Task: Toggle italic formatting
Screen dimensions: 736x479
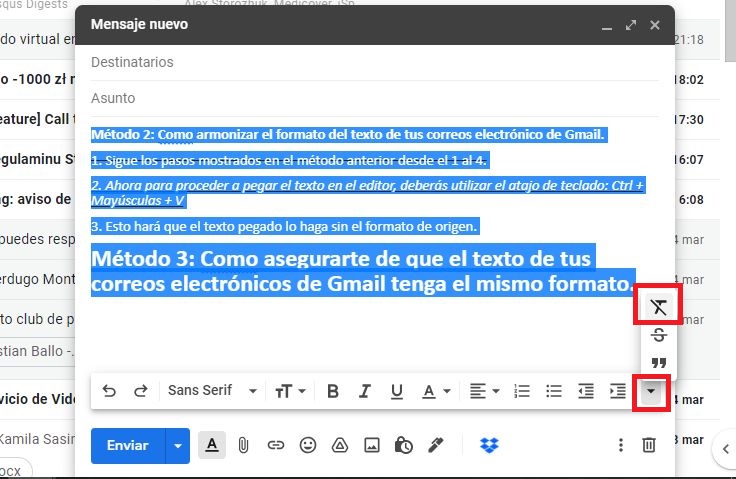Action: click(x=365, y=391)
